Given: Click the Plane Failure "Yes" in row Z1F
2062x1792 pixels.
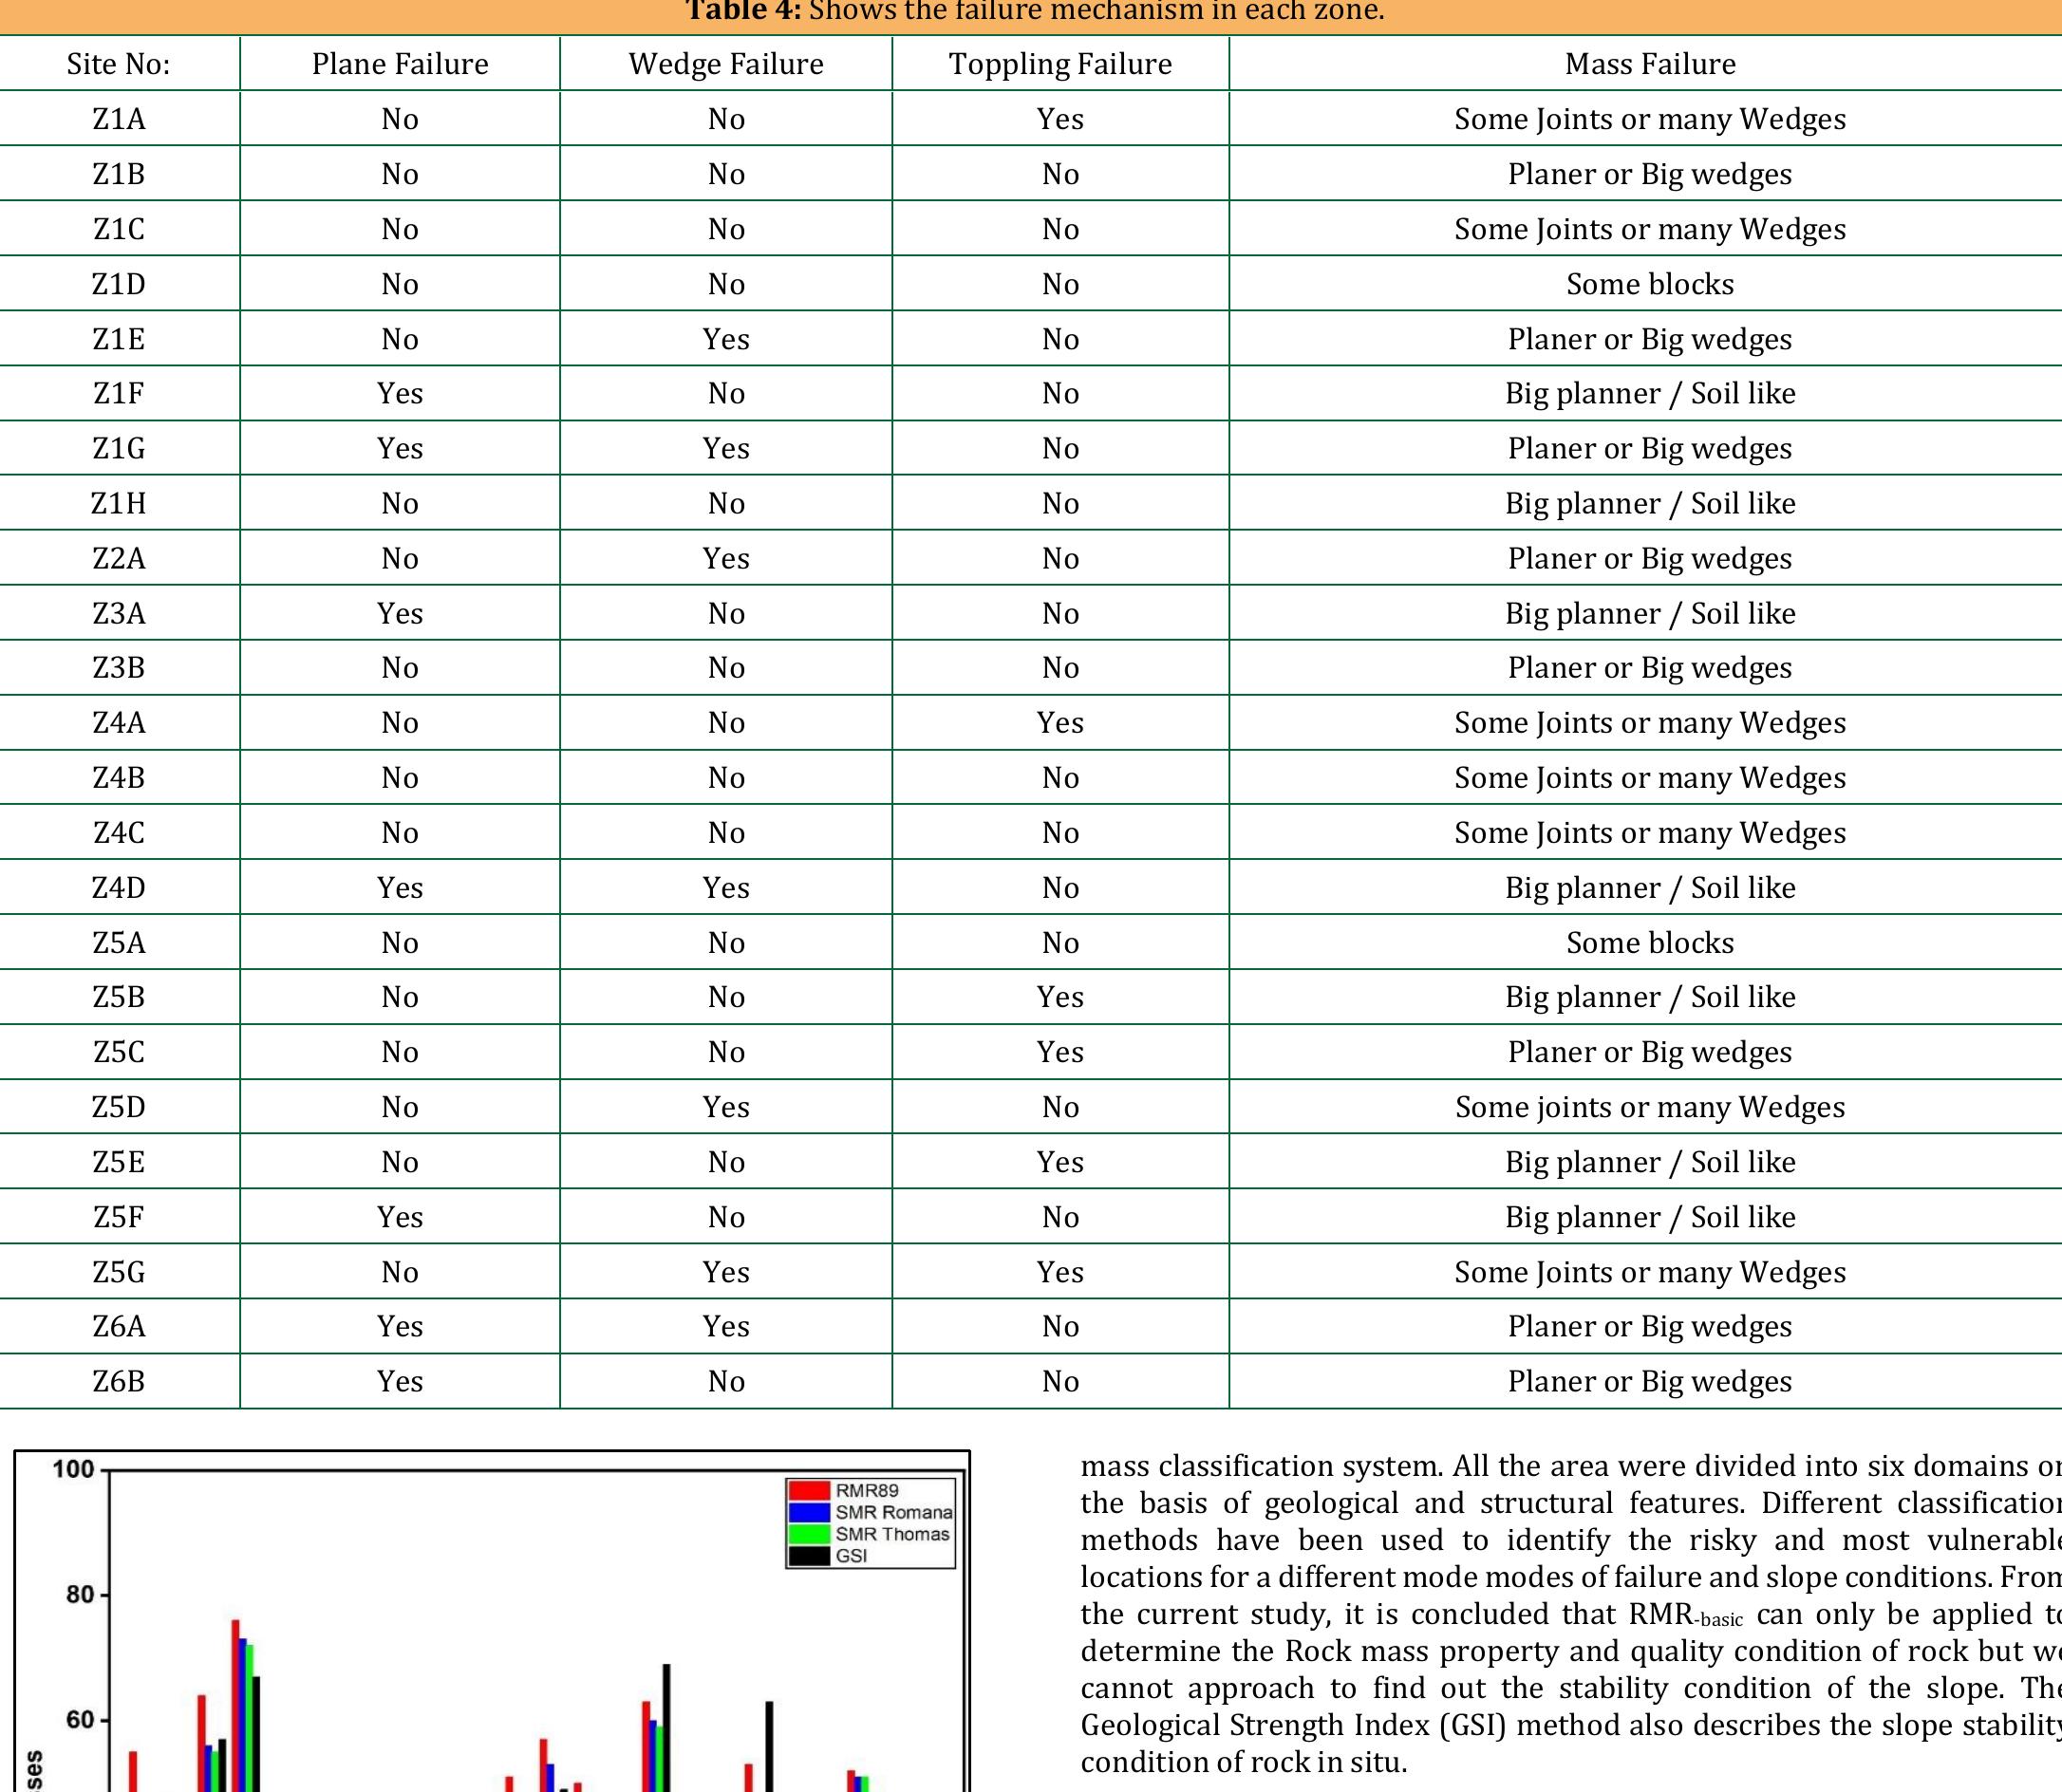Looking at the screenshot, I should [x=400, y=393].
